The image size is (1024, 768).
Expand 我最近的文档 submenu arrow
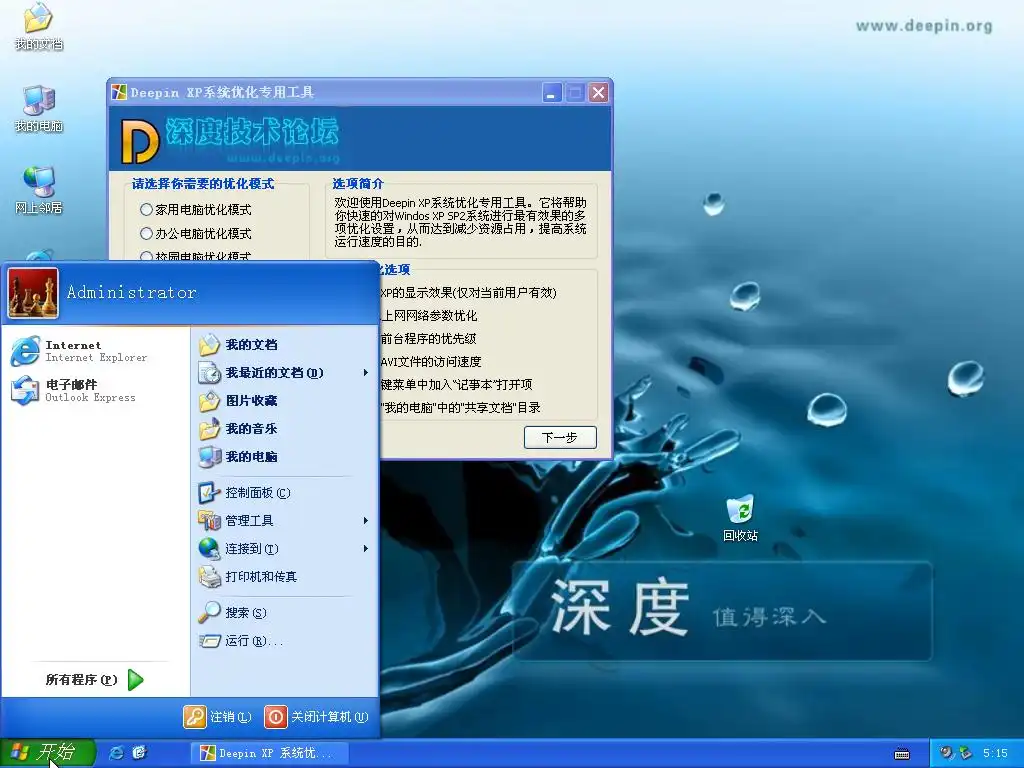(x=366, y=373)
